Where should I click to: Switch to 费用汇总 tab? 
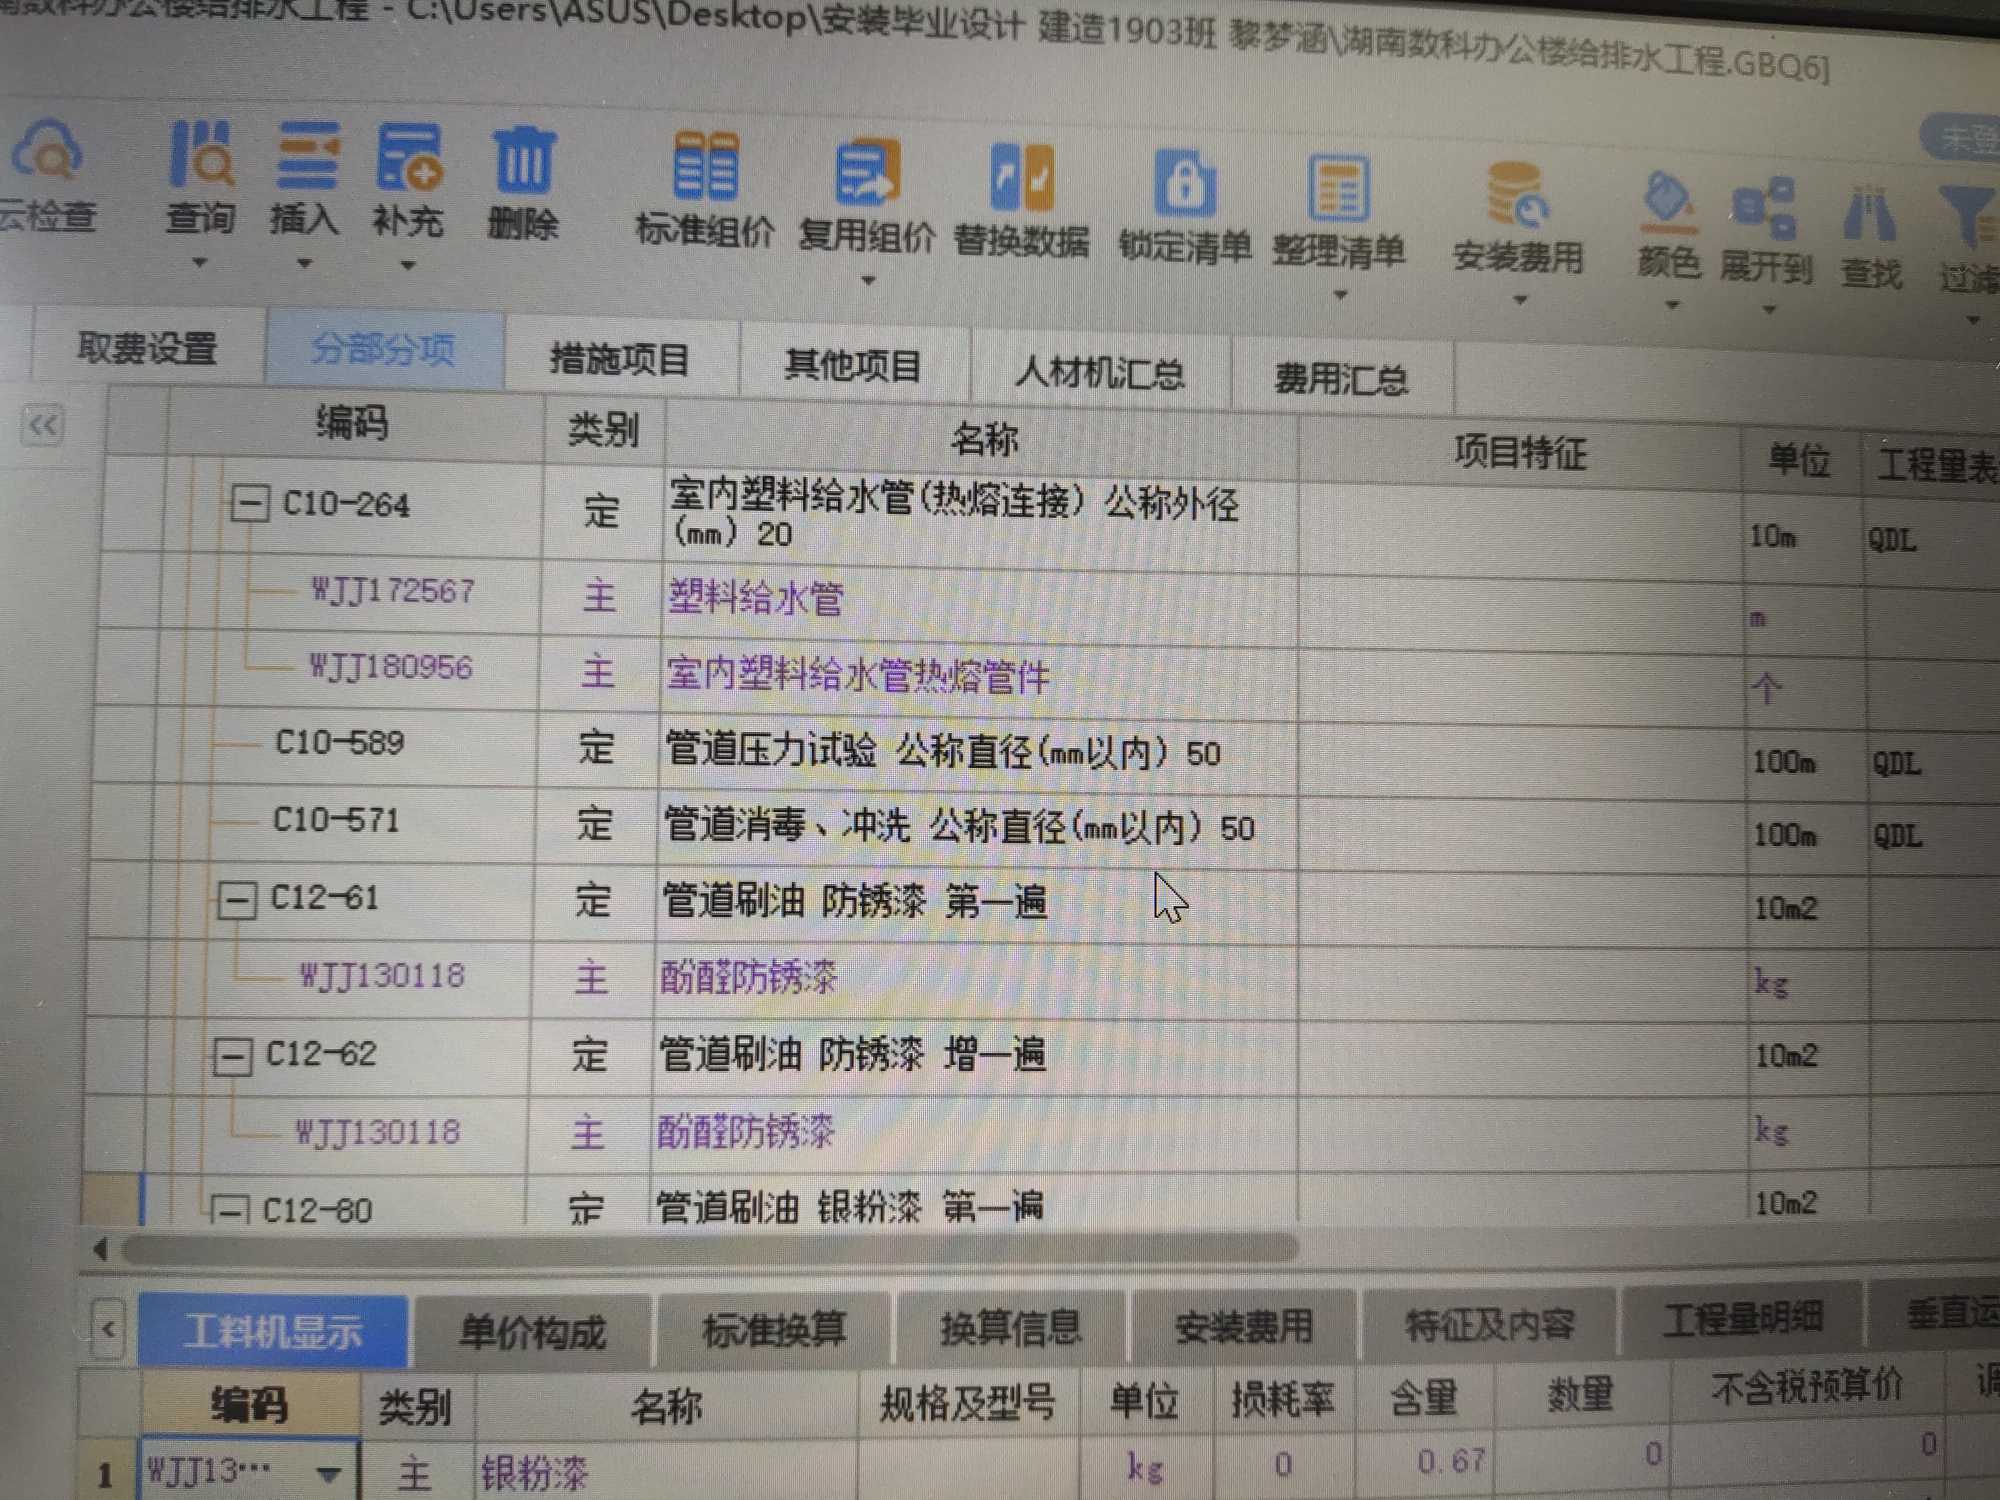tap(1341, 379)
